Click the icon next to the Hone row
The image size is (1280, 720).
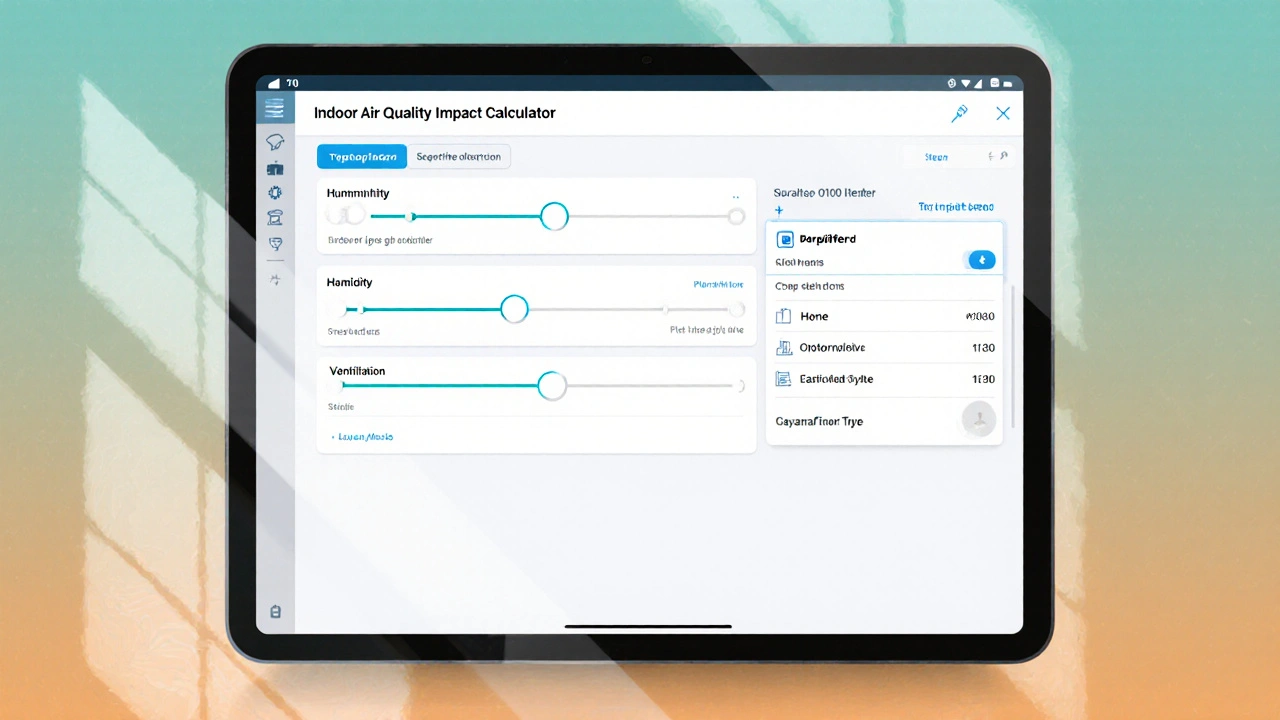783,317
